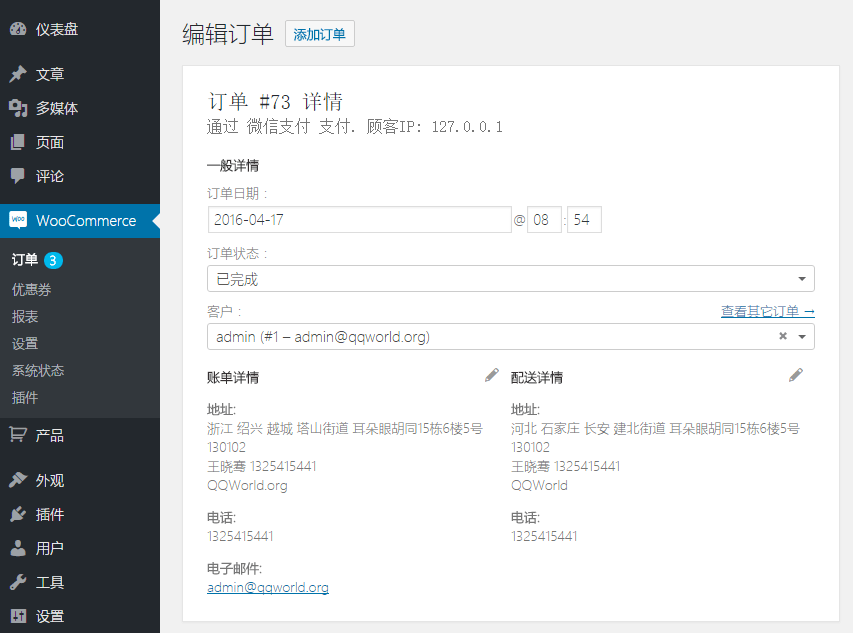Click the media icon beside 多媒体
Image resolution: width=853 pixels, height=633 pixels.
pyautogui.click(x=18, y=108)
